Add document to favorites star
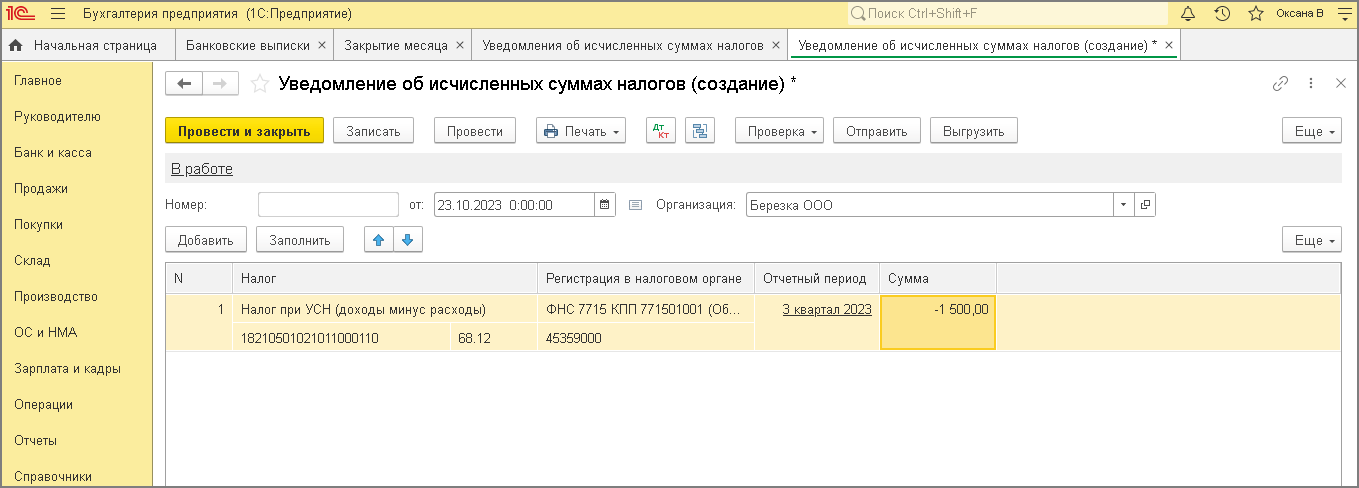The width and height of the screenshot is (1359, 488). click(260, 84)
